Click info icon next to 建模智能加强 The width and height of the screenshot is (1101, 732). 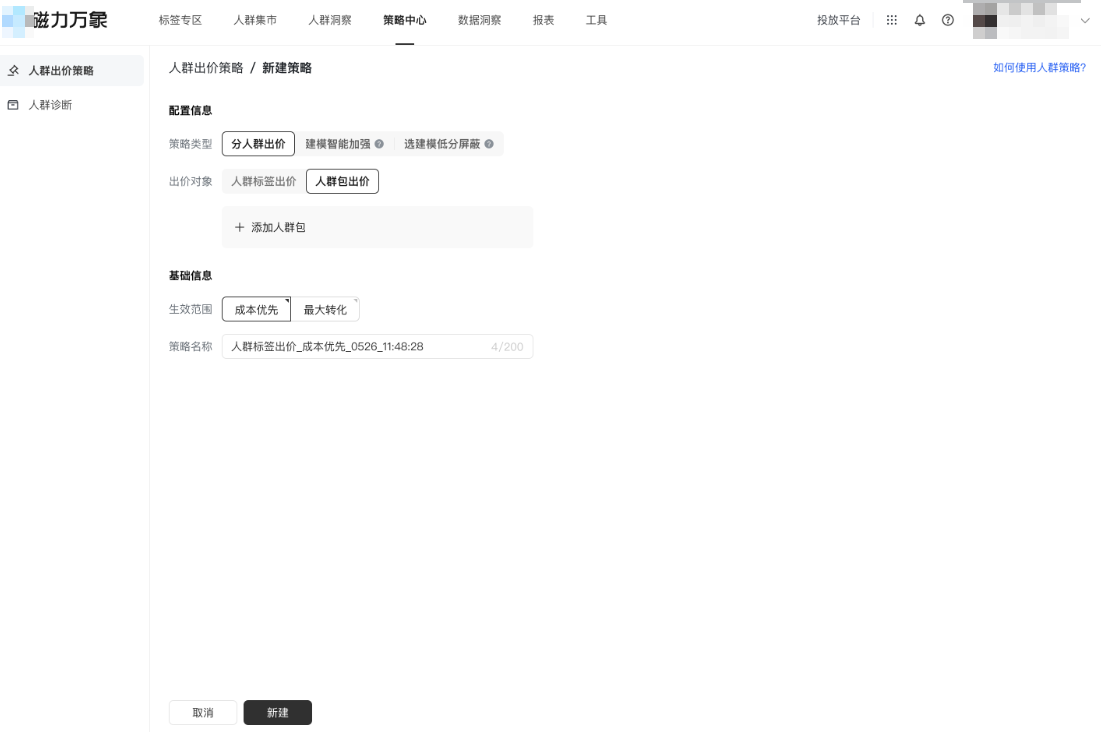(x=379, y=144)
